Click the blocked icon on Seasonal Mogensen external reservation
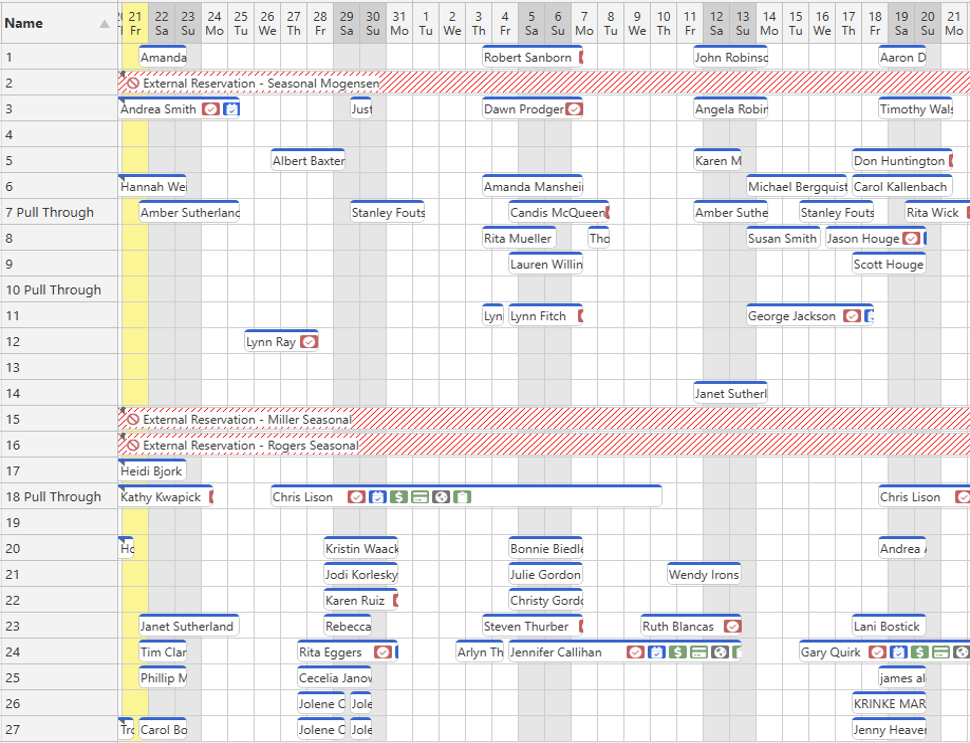970x743 pixels. pyautogui.click(x=132, y=83)
